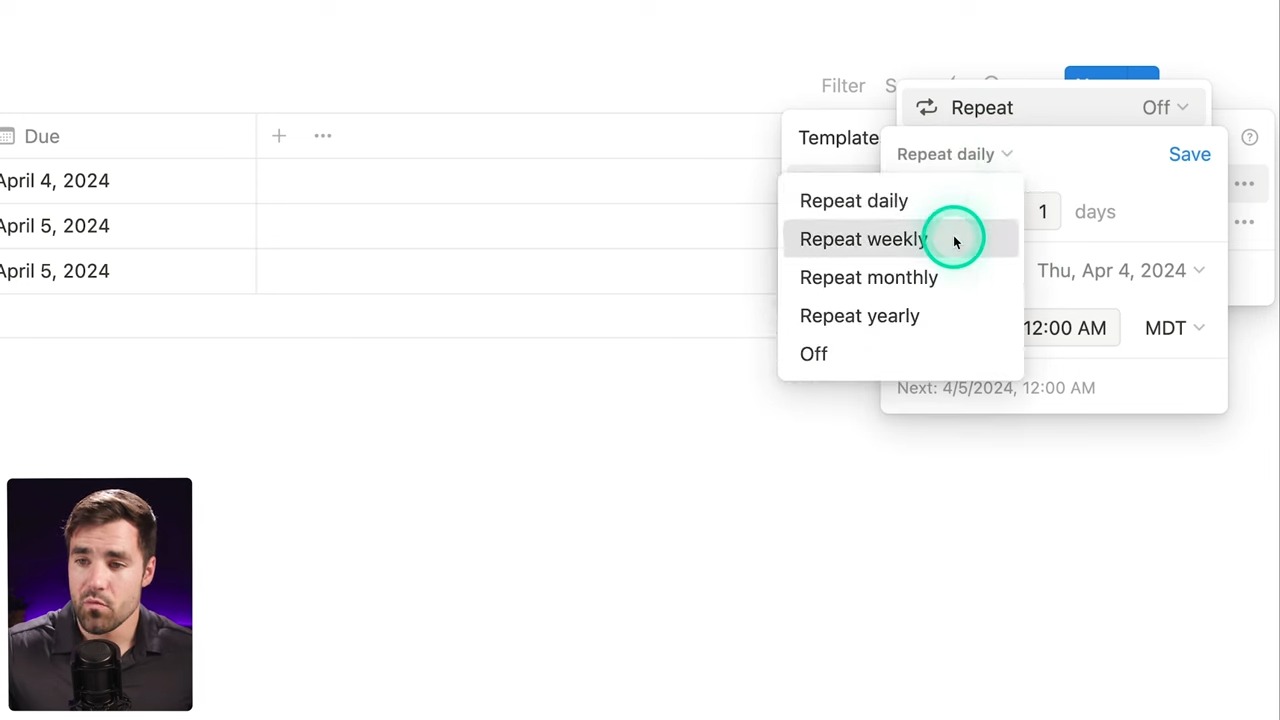
Task: Select Repeat weekly from the list
Action: tap(863, 239)
